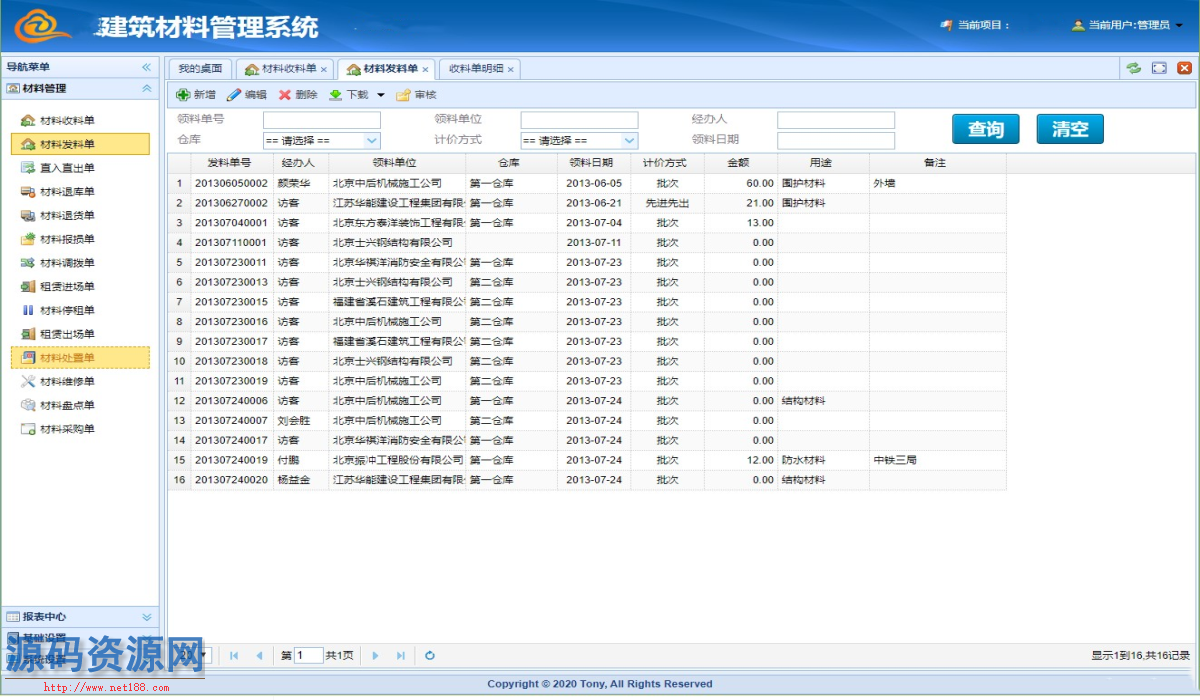Close the 材料收料单 tab

point(324,69)
